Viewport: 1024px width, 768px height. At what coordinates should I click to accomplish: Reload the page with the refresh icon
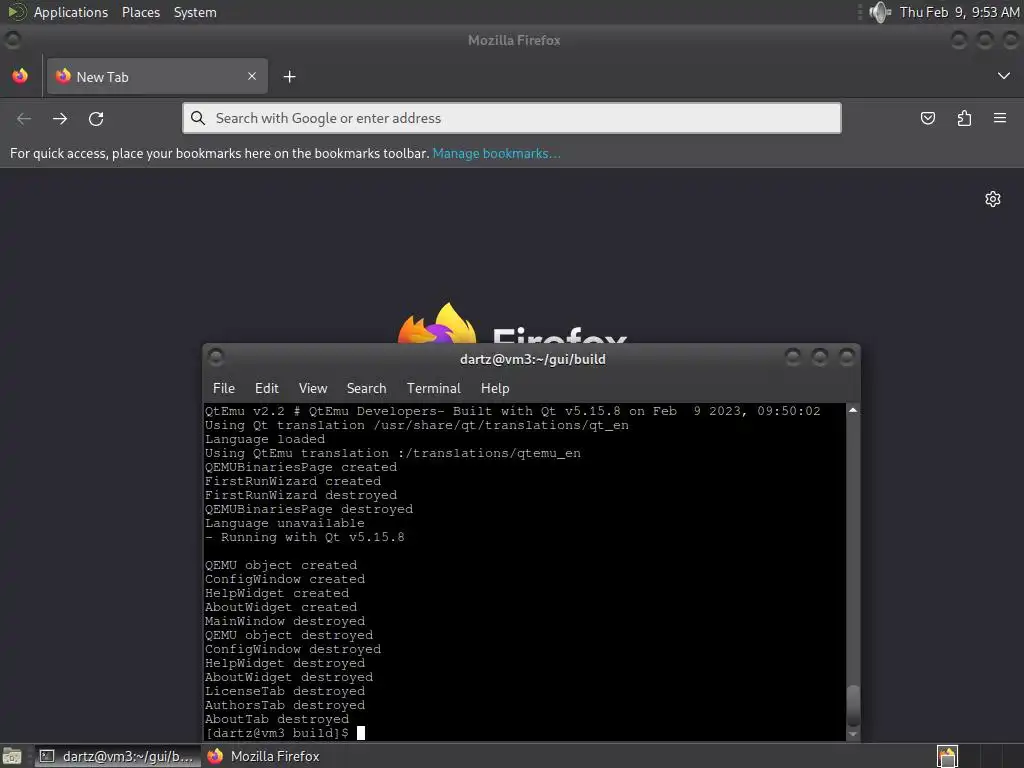tap(96, 118)
